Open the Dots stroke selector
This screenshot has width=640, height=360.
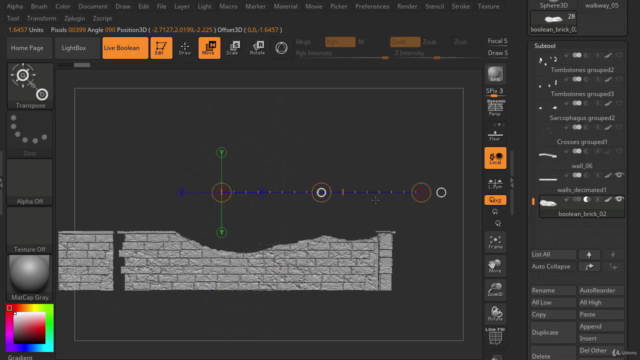(x=30, y=134)
